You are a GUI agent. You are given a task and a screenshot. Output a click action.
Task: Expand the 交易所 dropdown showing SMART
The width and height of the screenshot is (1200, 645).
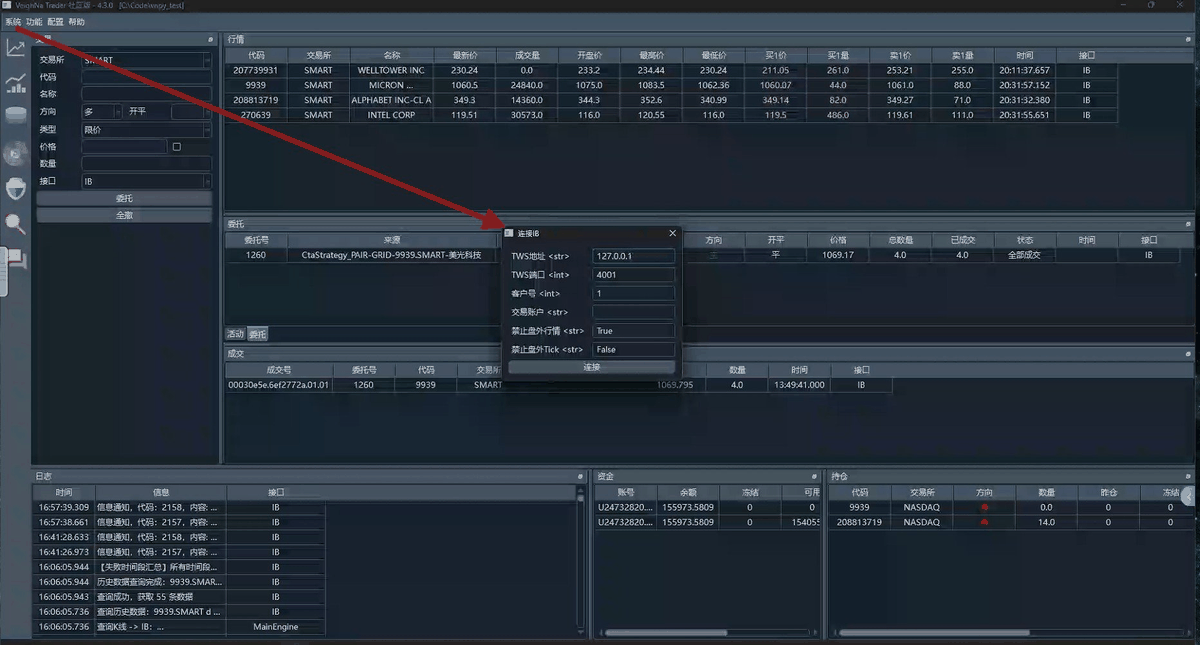point(147,60)
